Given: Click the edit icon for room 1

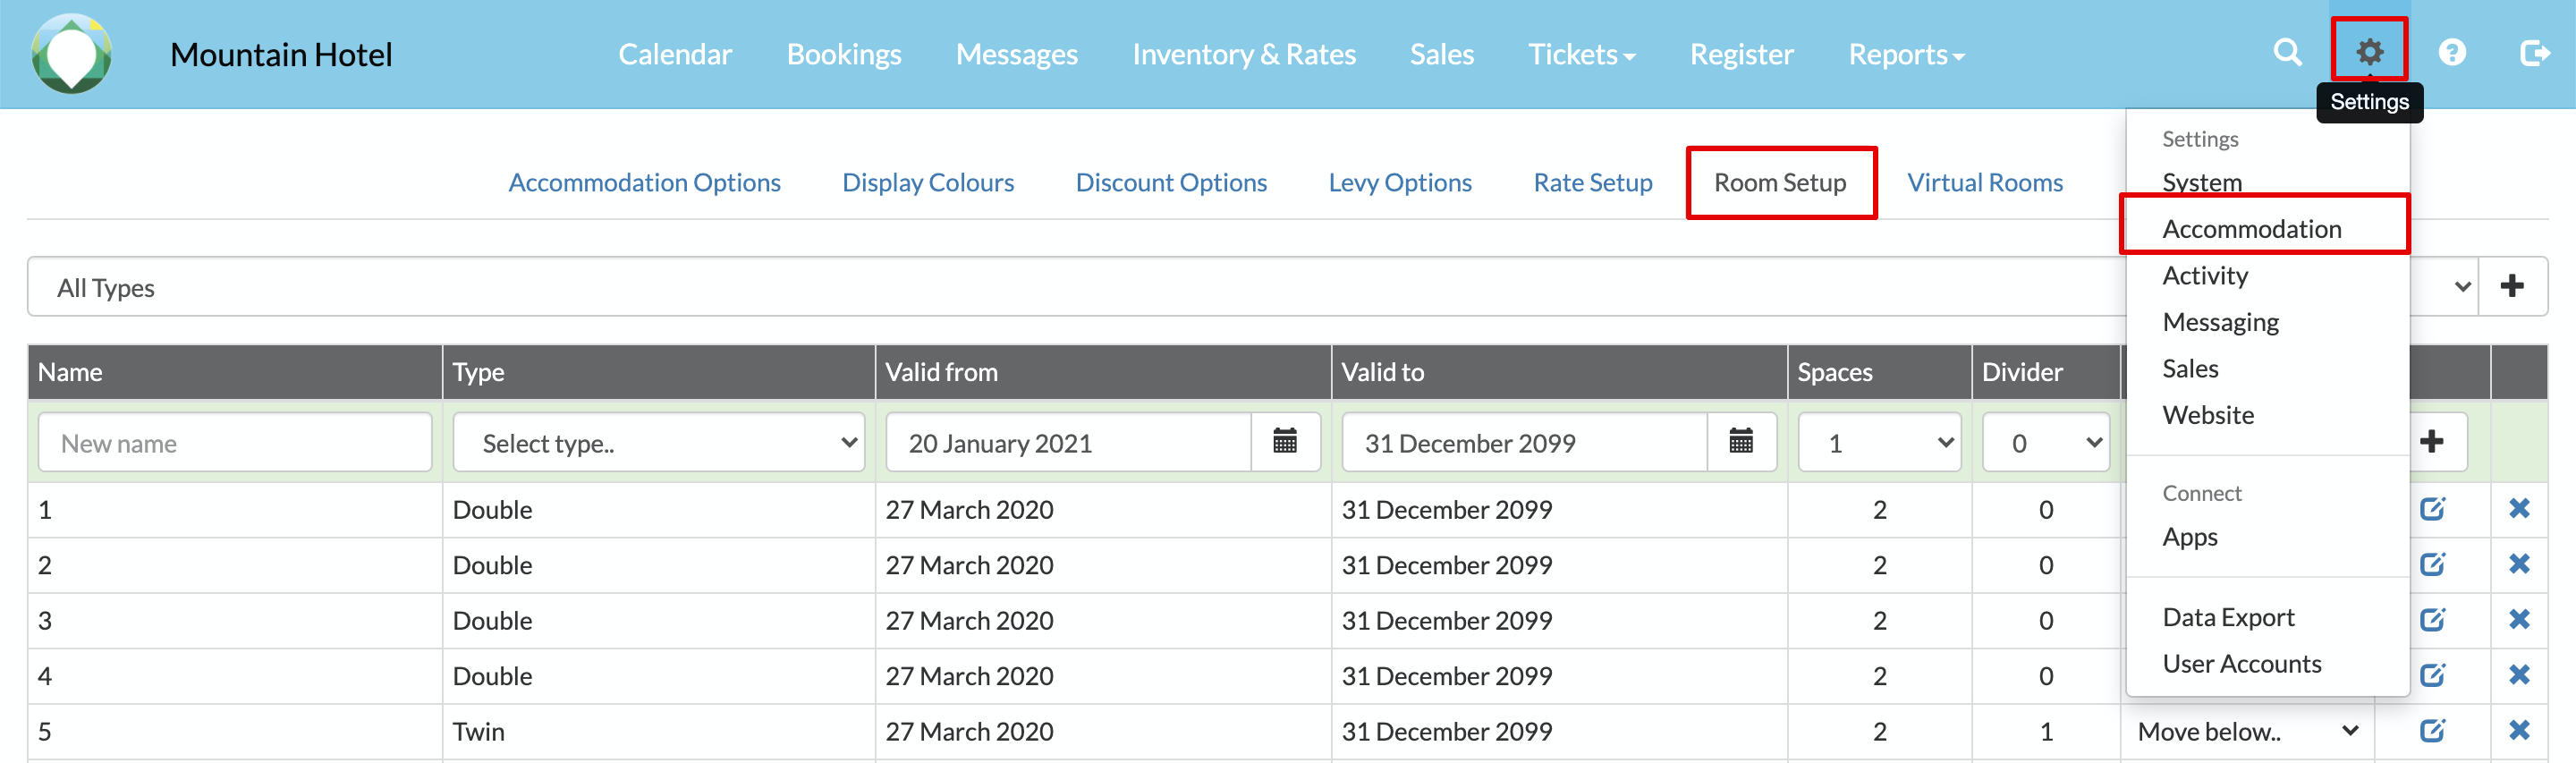Looking at the screenshot, I should tap(2432, 509).
